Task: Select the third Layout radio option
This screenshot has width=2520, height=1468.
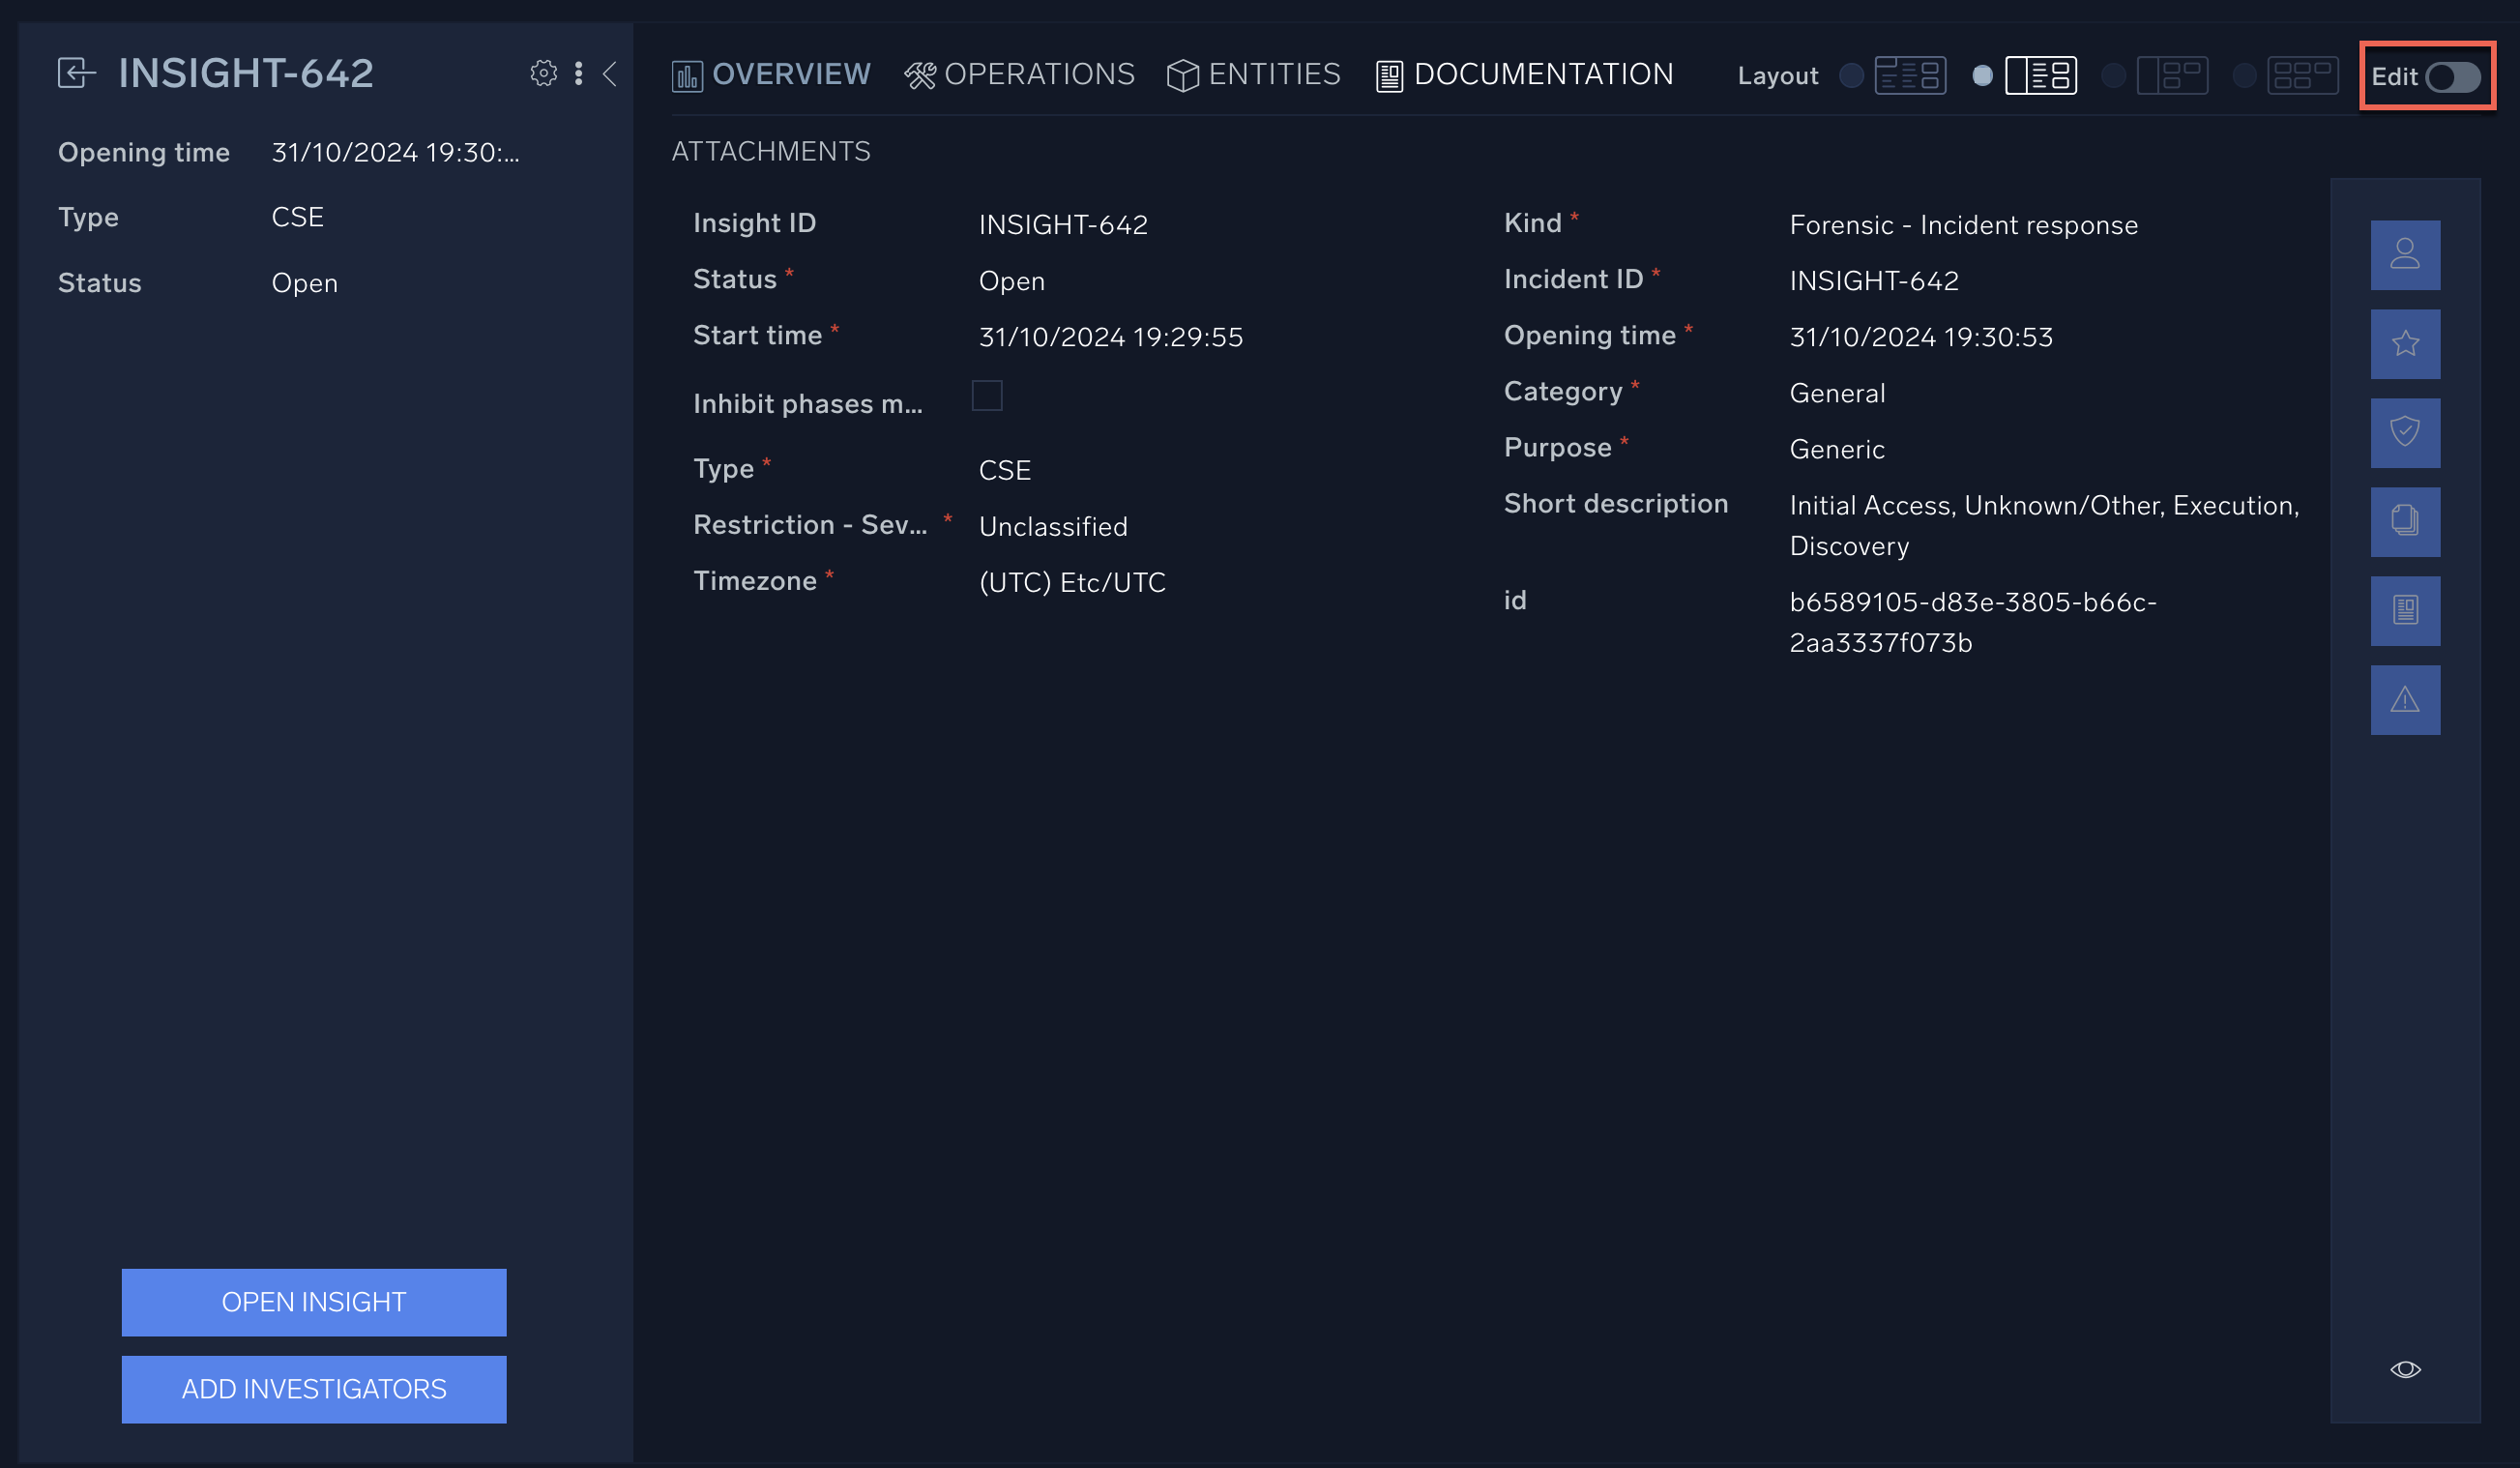Action: pyautogui.click(x=2112, y=76)
